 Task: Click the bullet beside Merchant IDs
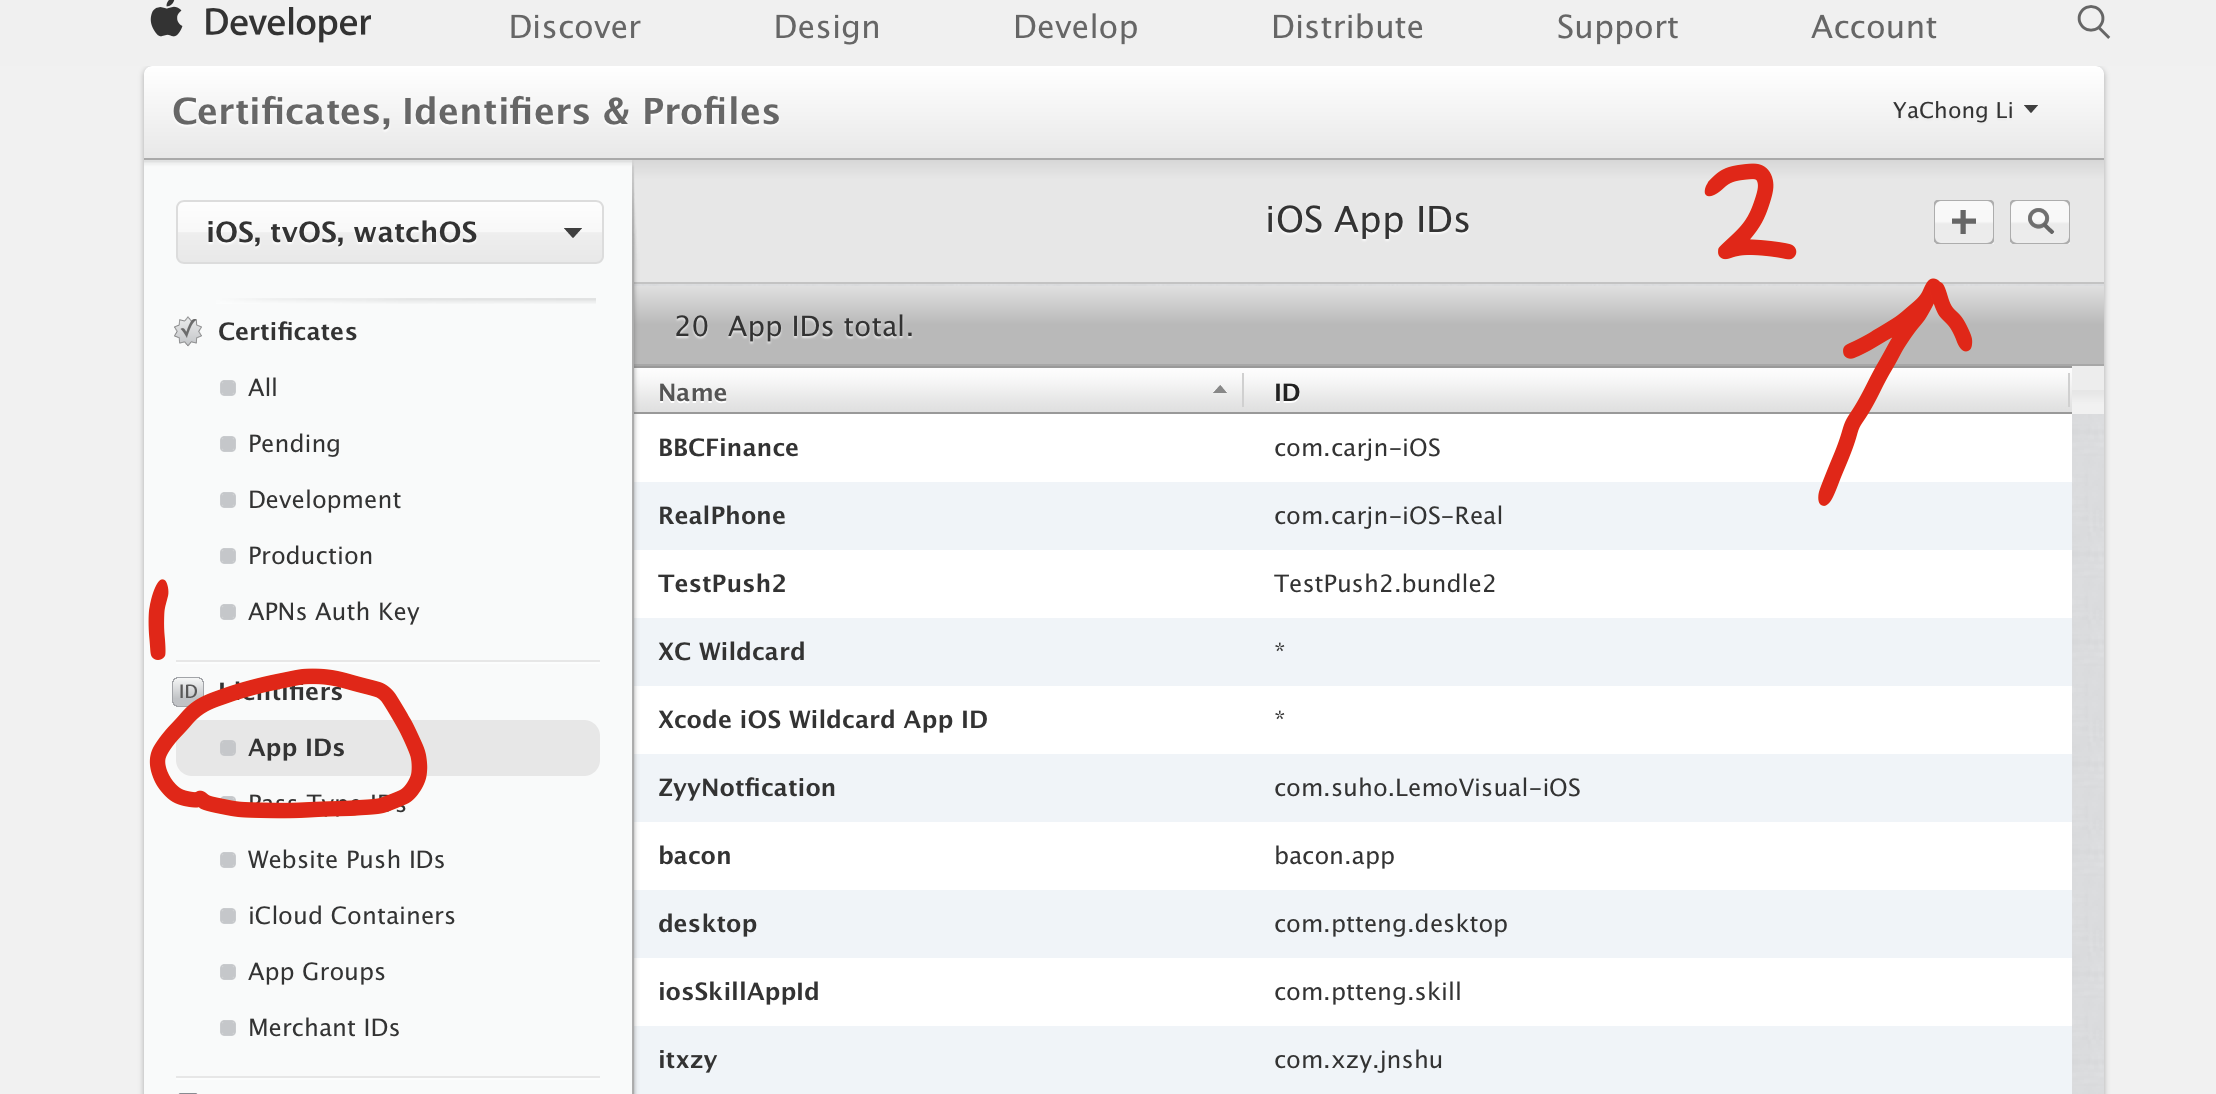point(228,1028)
